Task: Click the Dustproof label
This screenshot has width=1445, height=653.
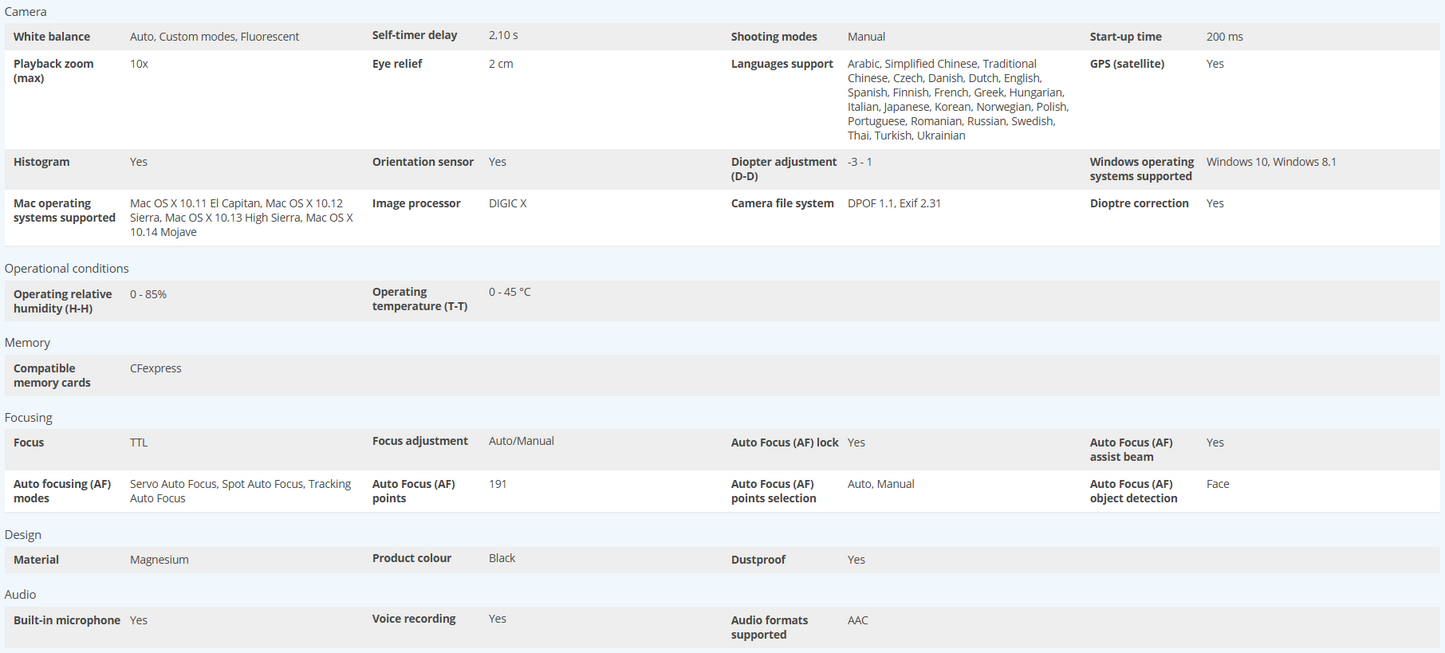Action: point(757,560)
